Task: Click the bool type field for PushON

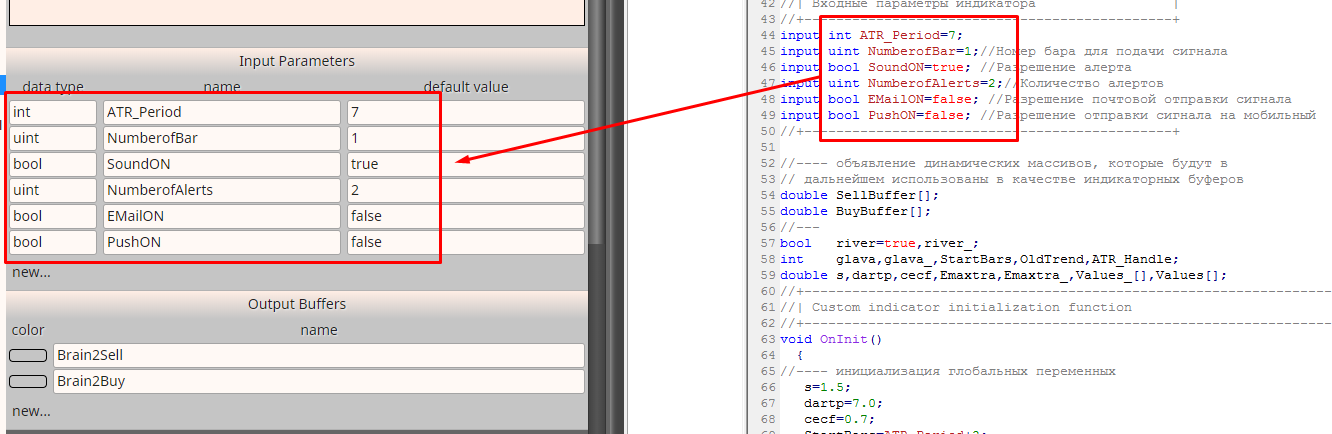Action: click(x=53, y=242)
